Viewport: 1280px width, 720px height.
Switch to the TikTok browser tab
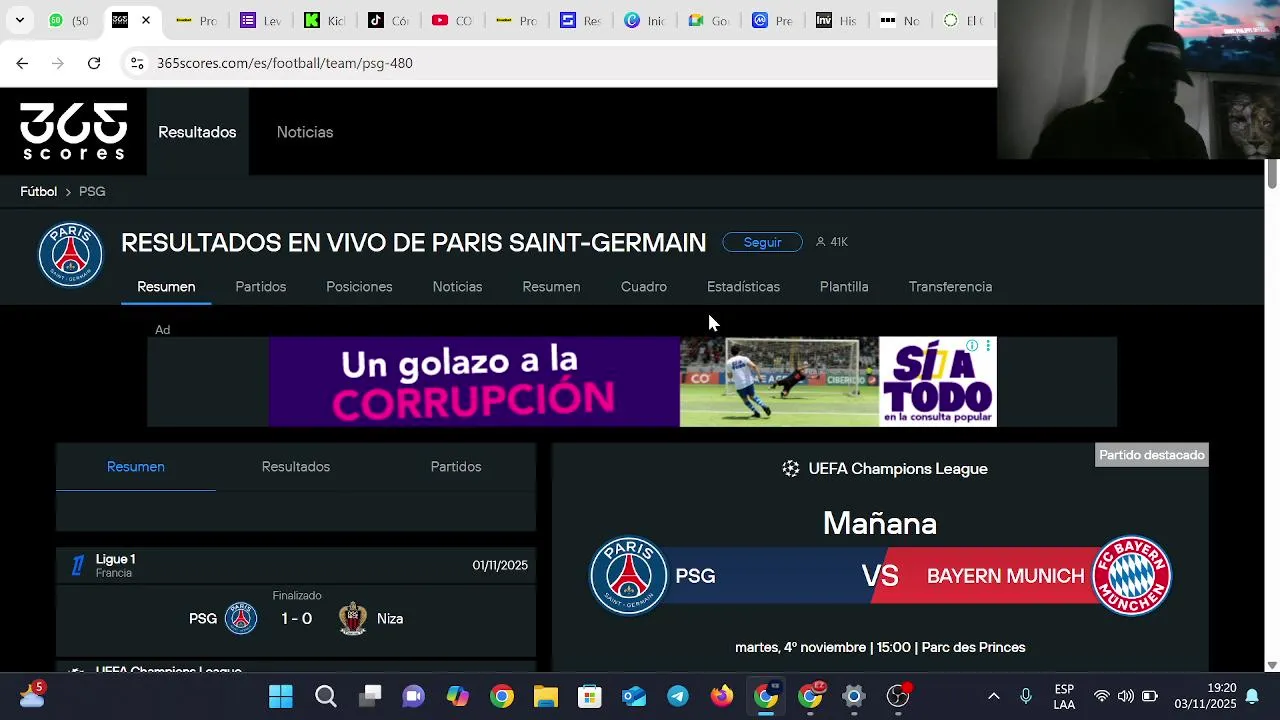coord(387,20)
